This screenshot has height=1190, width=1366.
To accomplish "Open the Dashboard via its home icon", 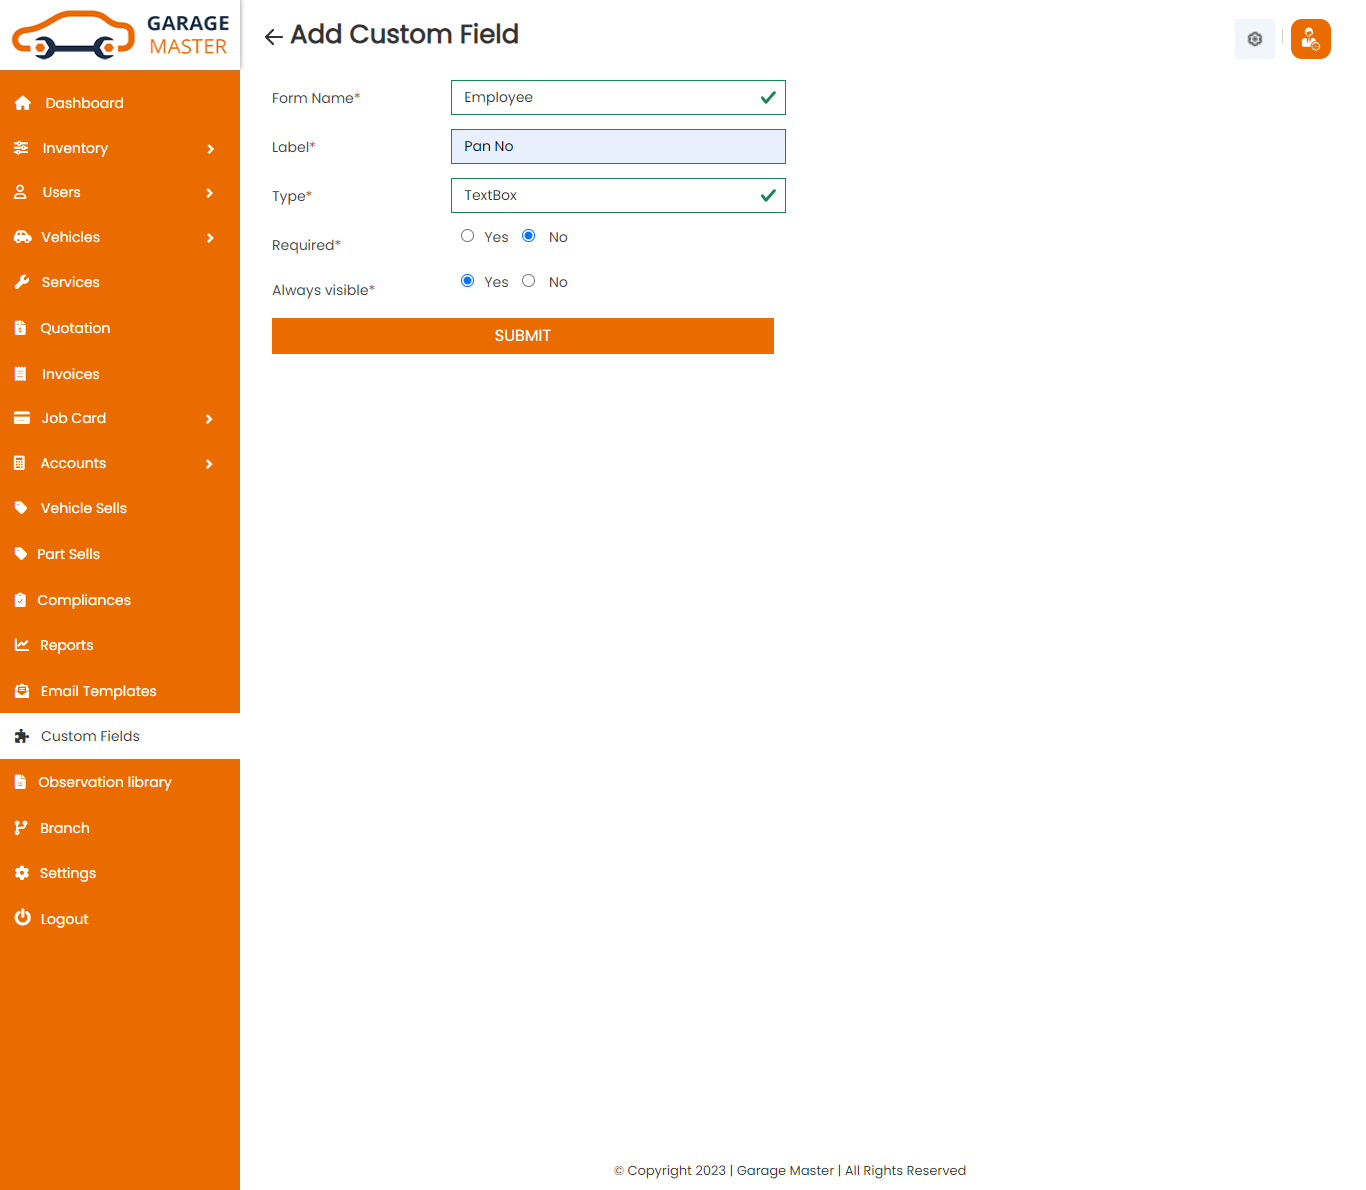I will click(x=22, y=102).
